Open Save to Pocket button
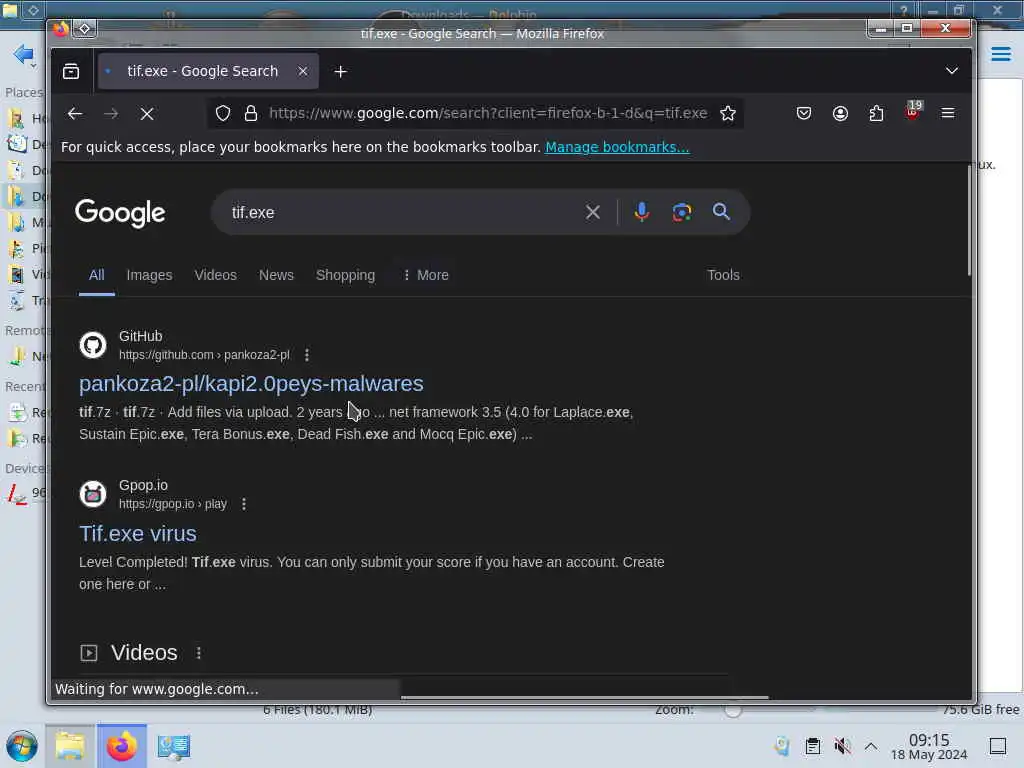Viewport: 1024px width, 768px height. coord(804,114)
